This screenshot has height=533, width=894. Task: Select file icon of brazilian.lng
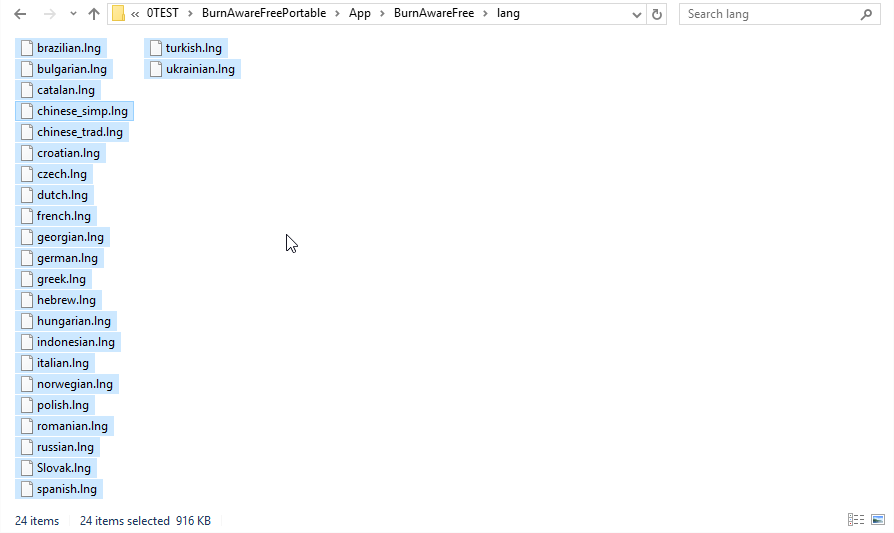pos(27,48)
